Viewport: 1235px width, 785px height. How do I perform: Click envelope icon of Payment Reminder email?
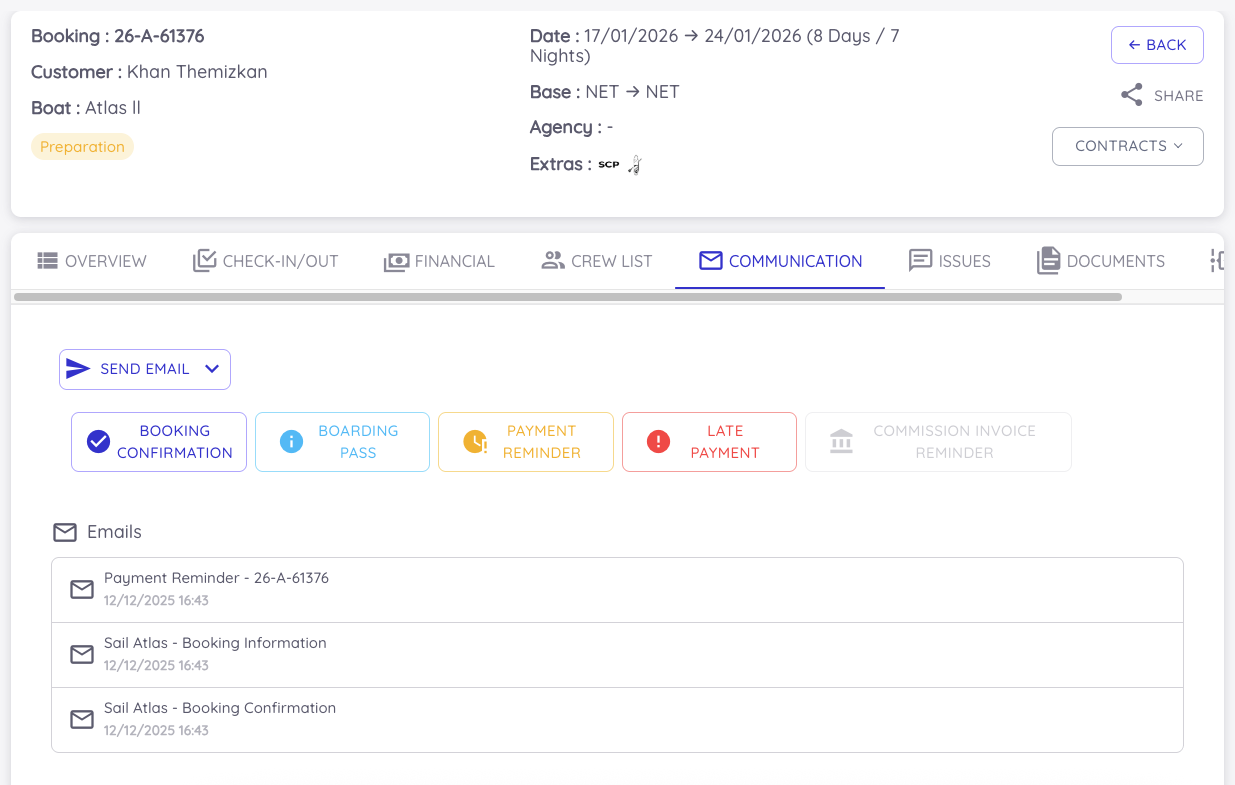click(82, 590)
